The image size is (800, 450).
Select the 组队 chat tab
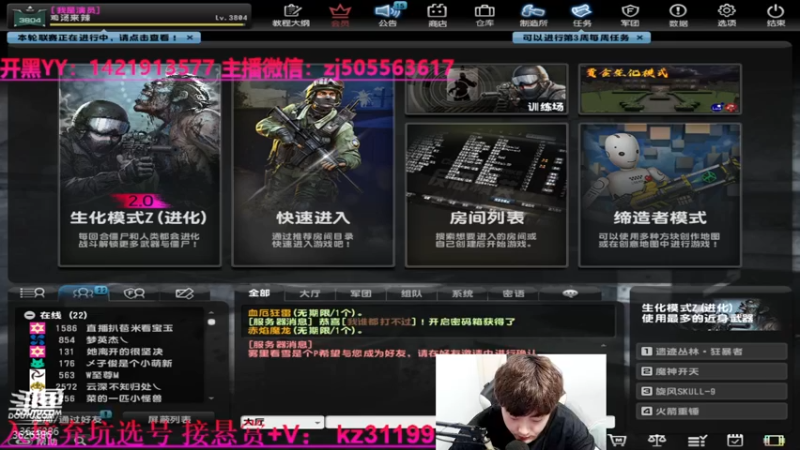coord(412,293)
